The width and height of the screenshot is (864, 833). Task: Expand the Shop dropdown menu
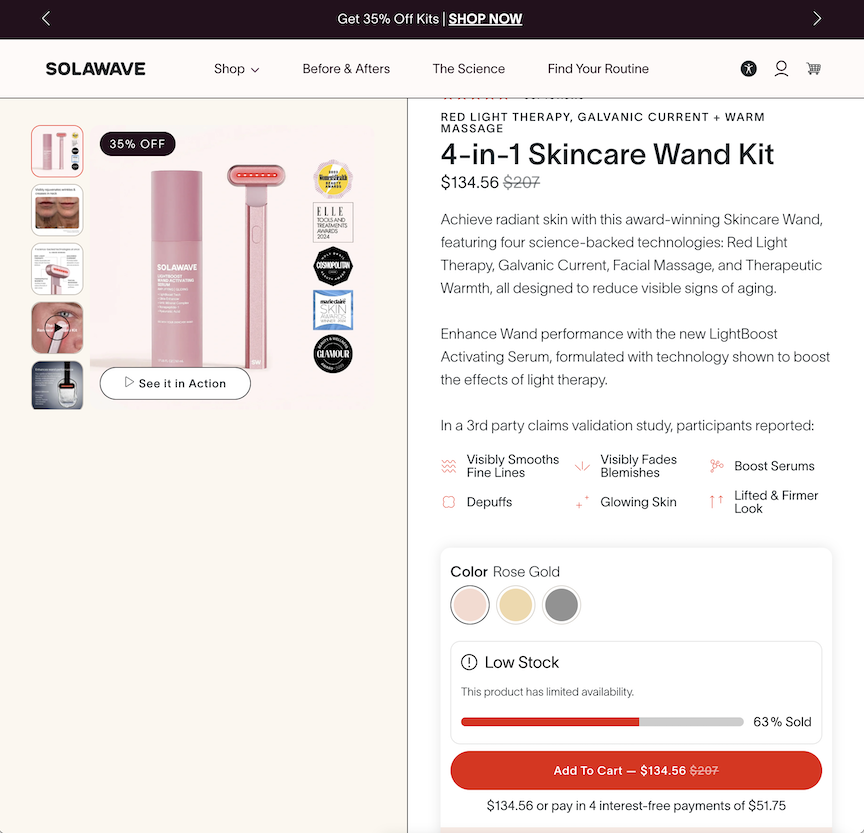(x=236, y=69)
